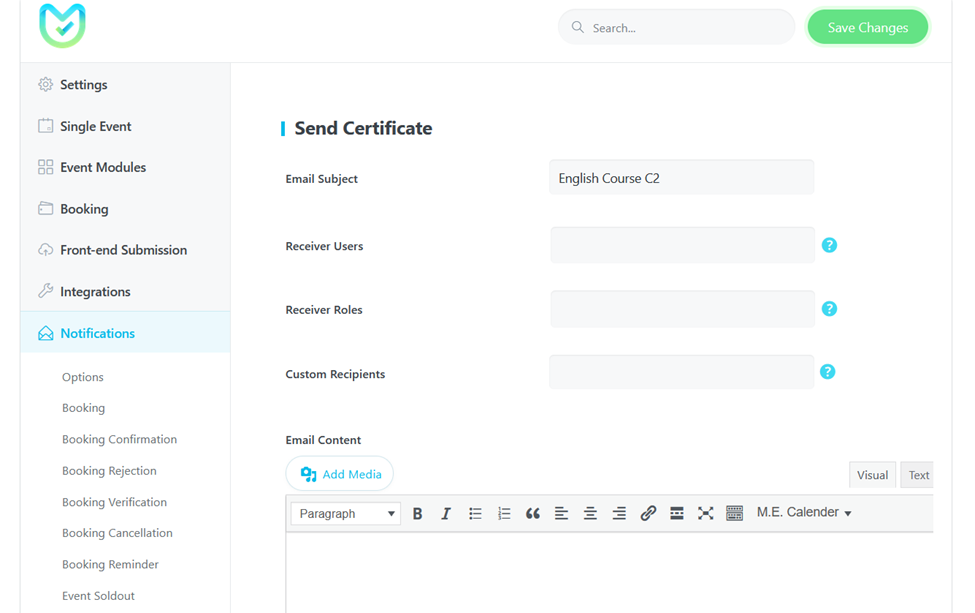This screenshot has height=613, width=975.
Task: Click the Email Subject input field
Action: pos(682,178)
